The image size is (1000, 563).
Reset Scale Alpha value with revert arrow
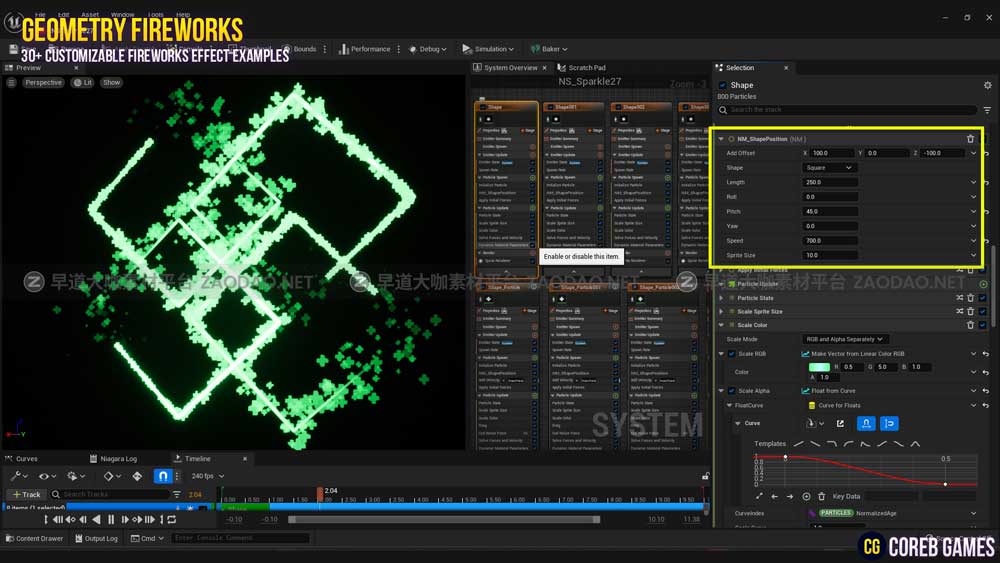point(985,391)
